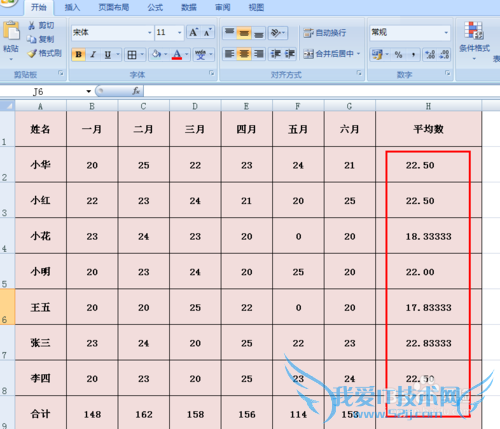
Task: Align text right
Action: point(258,54)
